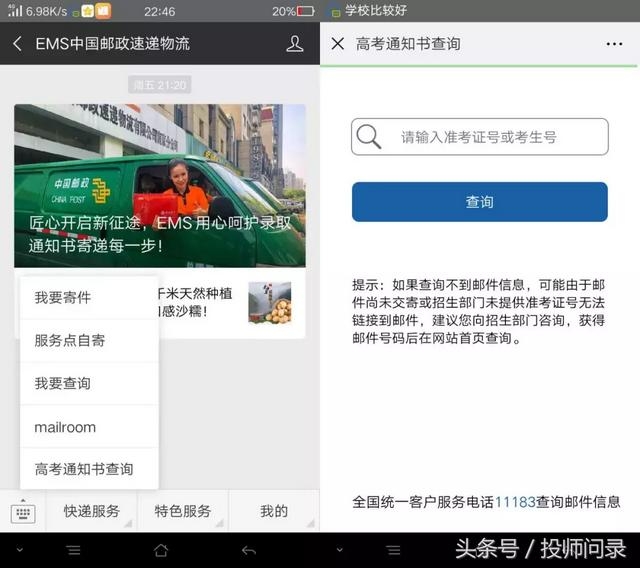Open the EMS account profile icon
This screenshot has height=568, width=640.
(x=295, y=43)
